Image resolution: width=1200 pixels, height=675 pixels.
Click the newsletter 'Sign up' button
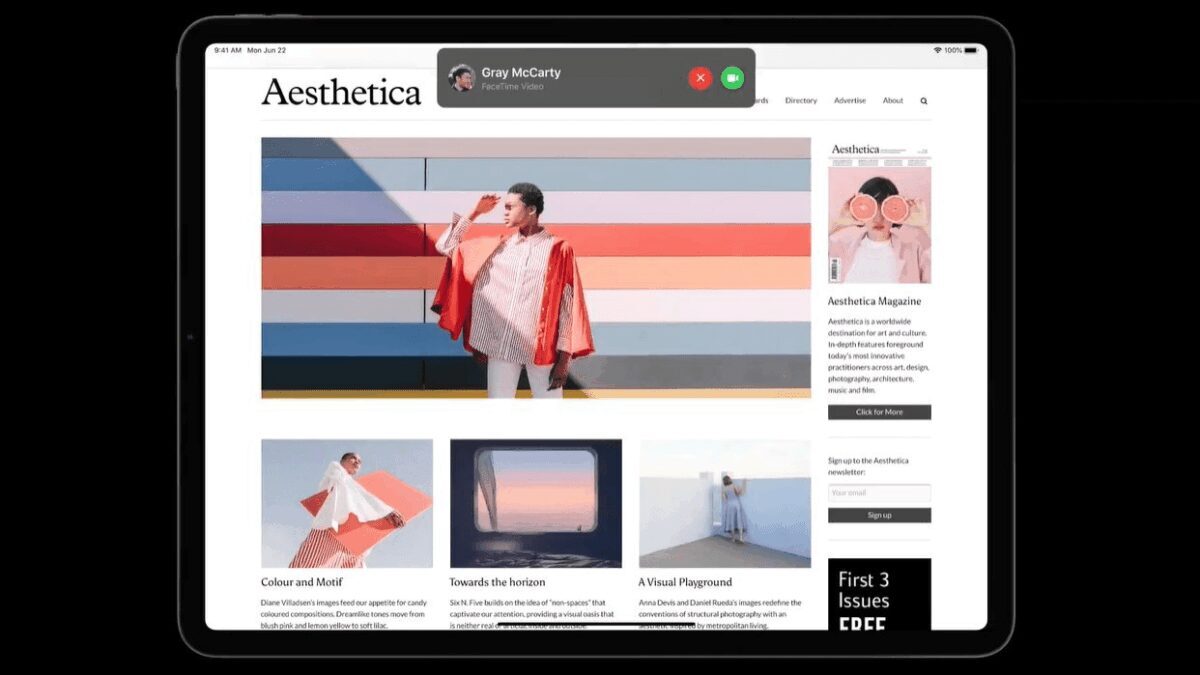point(879,515)
